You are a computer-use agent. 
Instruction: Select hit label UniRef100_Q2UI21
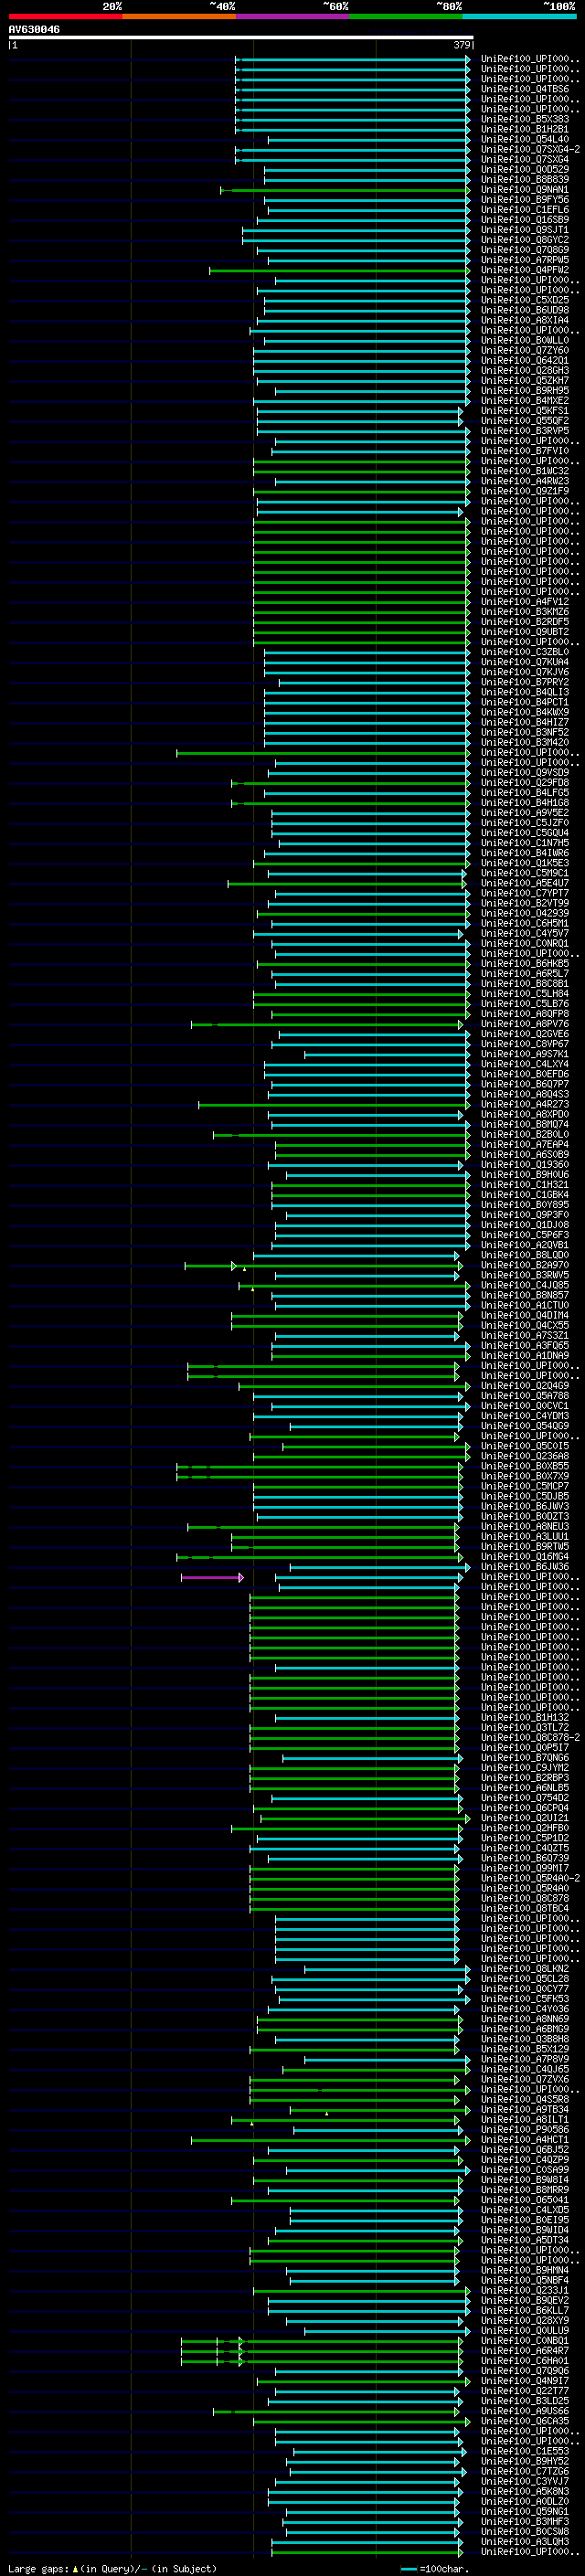[525, 1817]
